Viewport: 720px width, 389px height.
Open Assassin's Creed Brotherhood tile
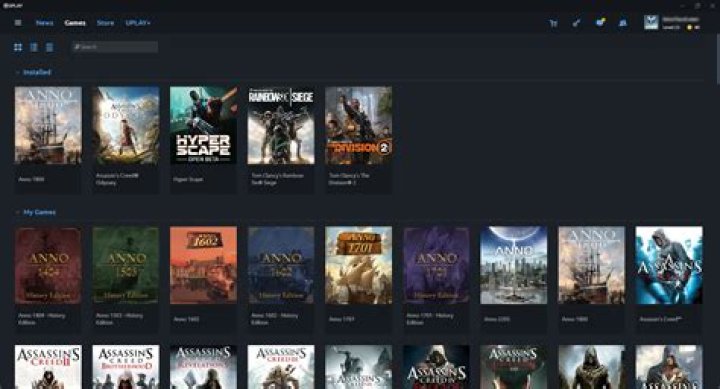click(126, 367)
